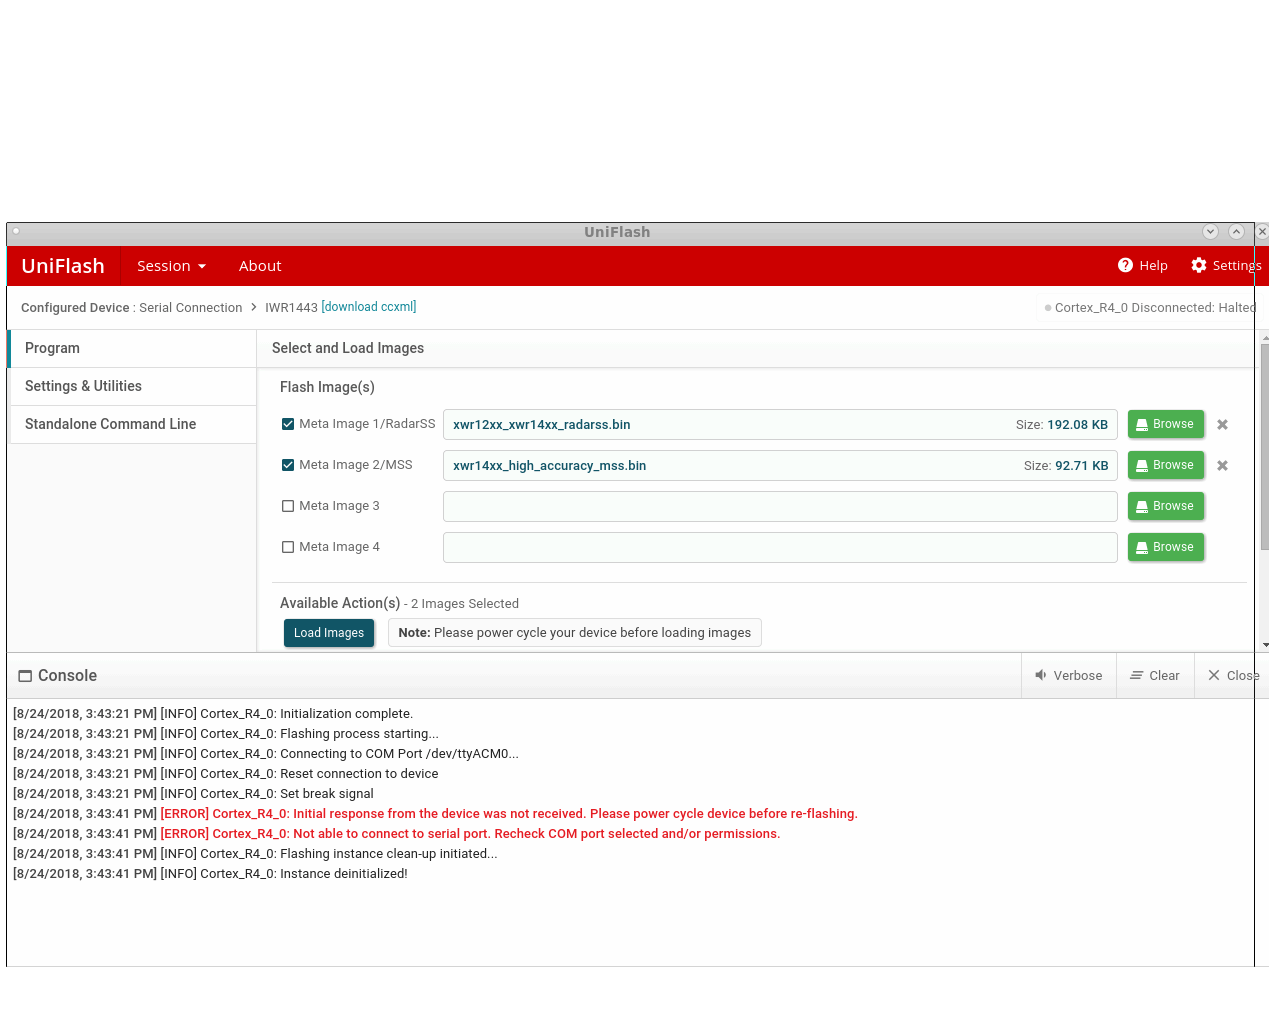Uncheck Meta Image 2/MSS checkbox

[x=288, y=465]
